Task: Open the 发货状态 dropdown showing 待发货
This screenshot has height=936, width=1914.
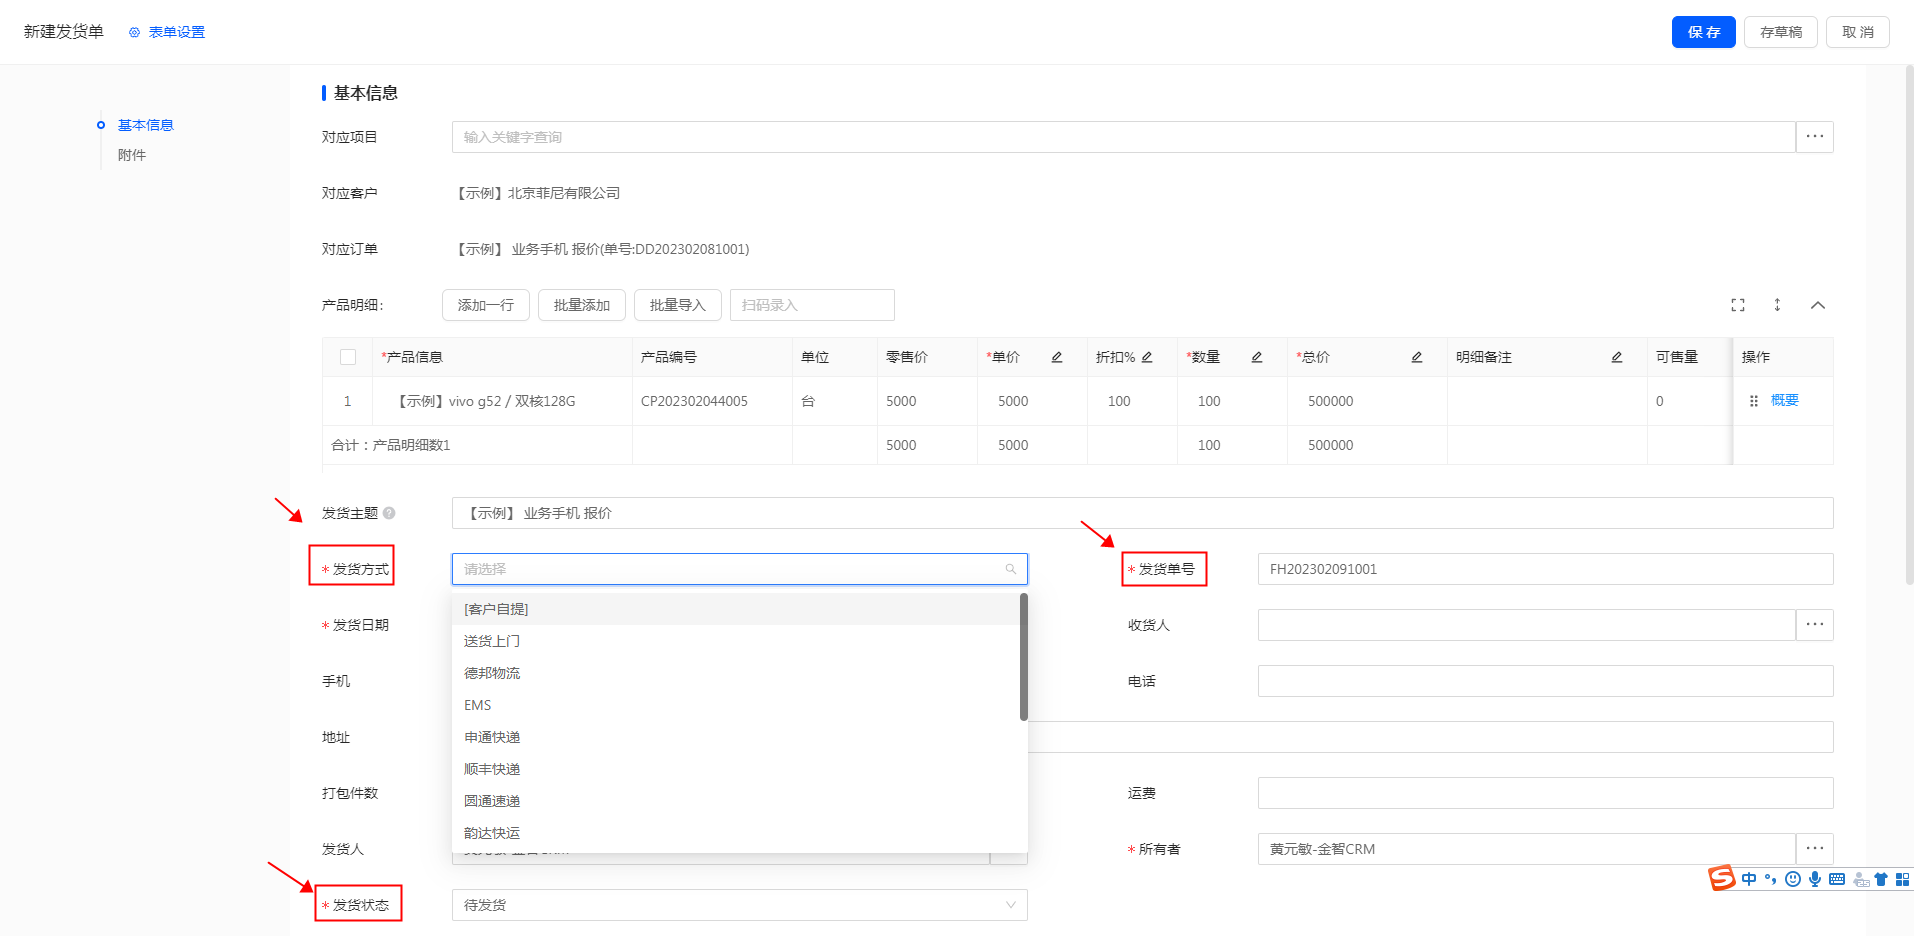Action: pos(739,905)
